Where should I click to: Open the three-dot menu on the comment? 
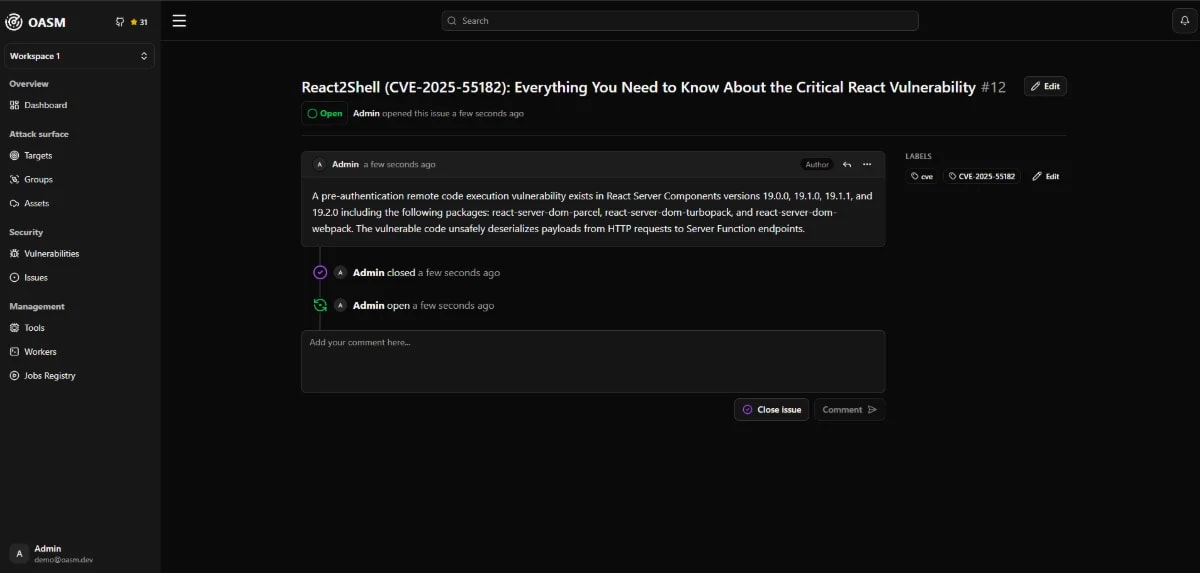coord(867,164)
